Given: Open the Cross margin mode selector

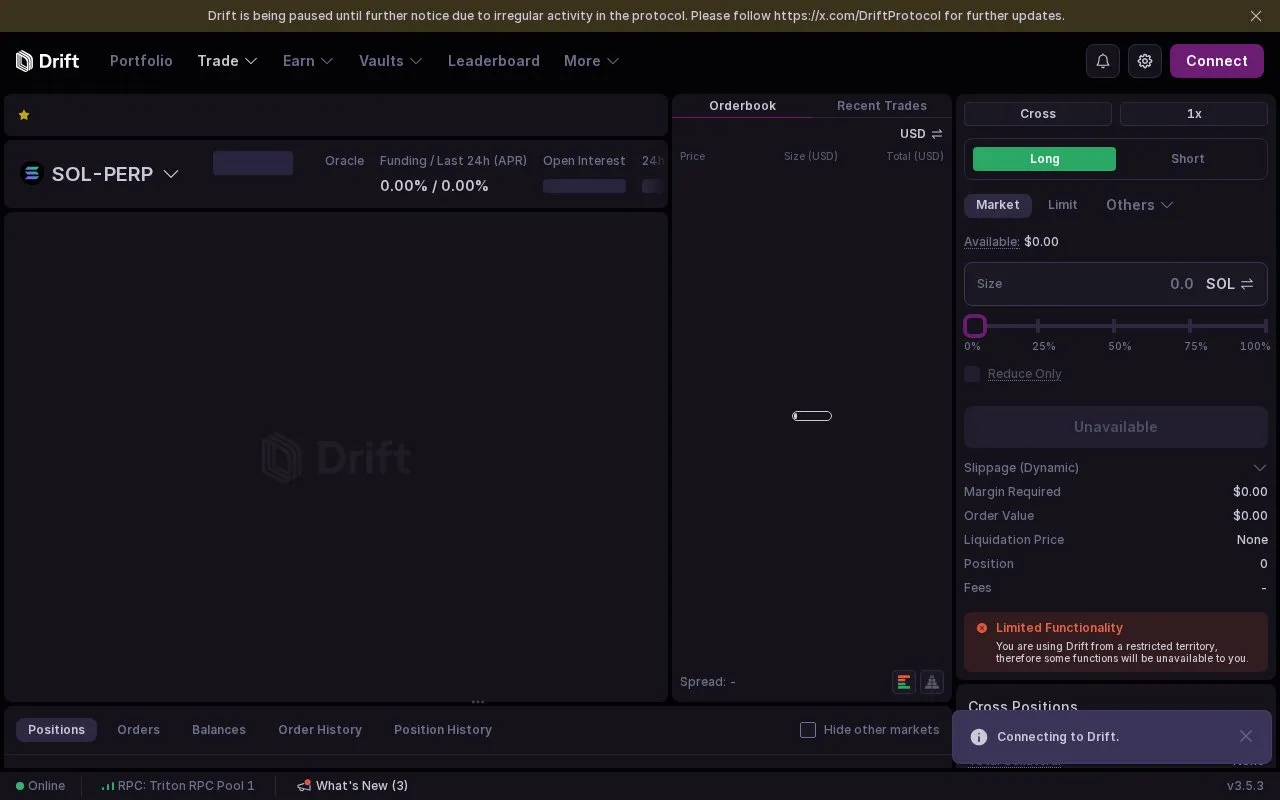Looking at the screenshot, I should coord(1038,114).
